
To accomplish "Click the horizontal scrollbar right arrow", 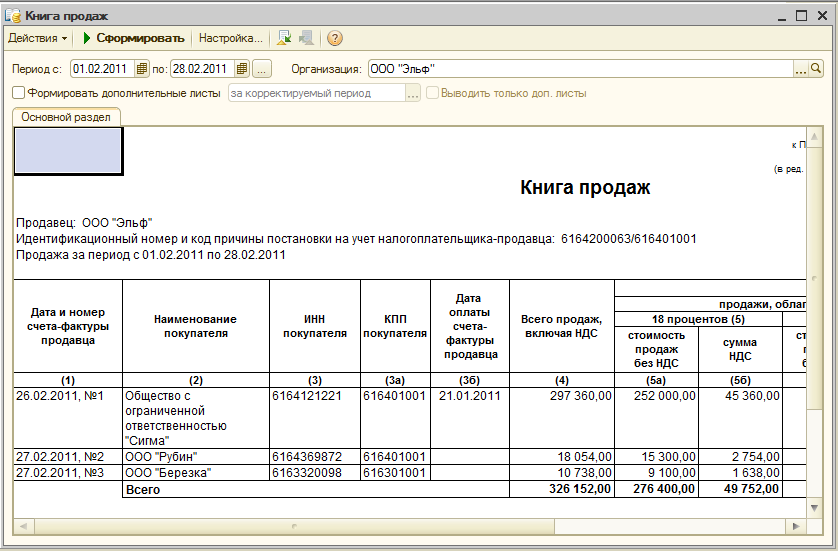I will (x=796, y=526).
